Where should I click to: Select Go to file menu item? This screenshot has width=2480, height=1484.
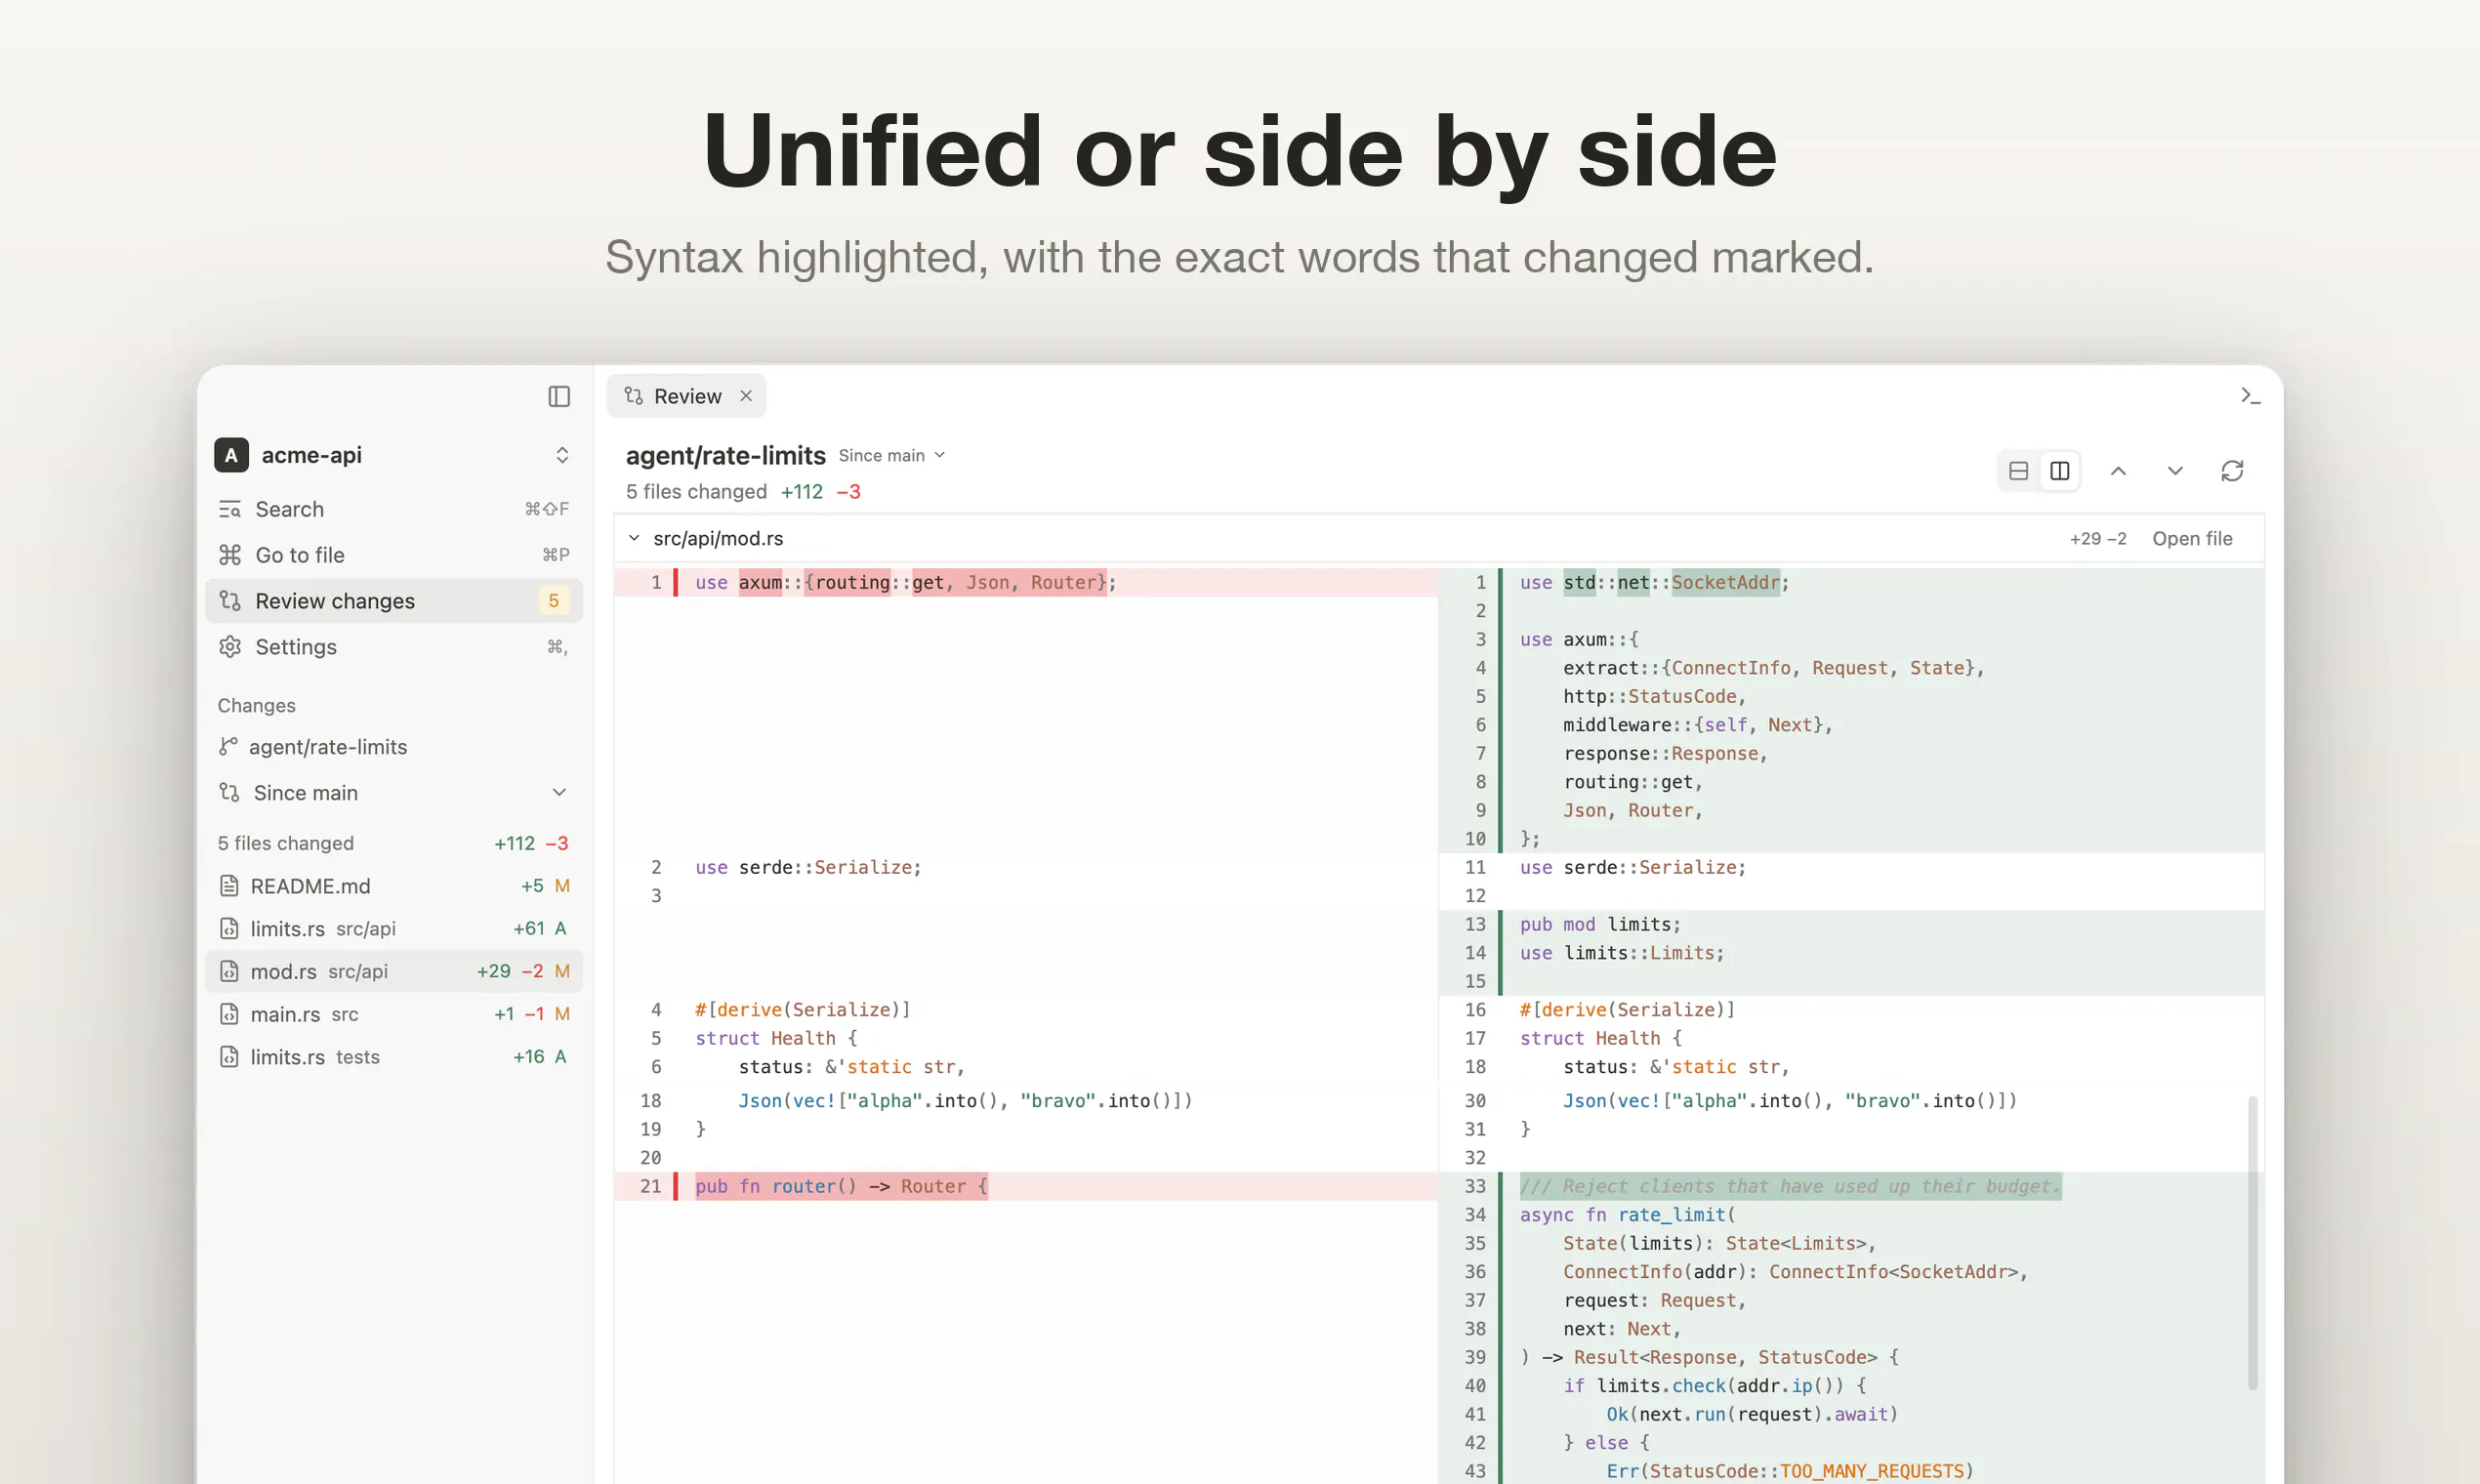394,555
